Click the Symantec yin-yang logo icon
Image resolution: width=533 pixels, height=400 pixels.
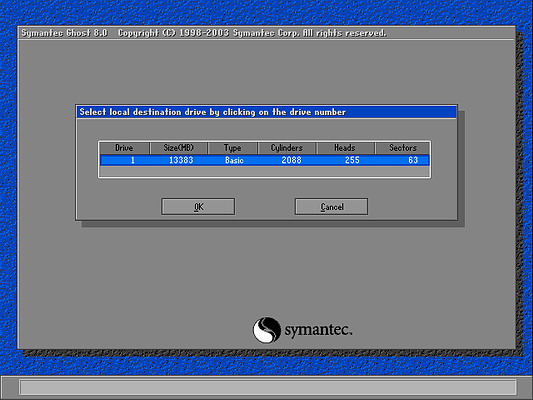(266, 330)
